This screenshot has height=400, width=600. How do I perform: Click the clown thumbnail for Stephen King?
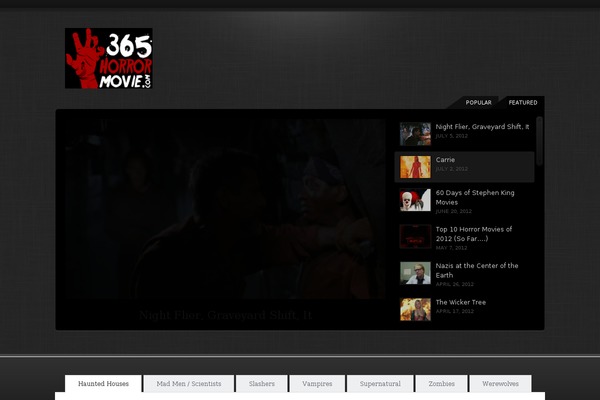tap(415, 200)
